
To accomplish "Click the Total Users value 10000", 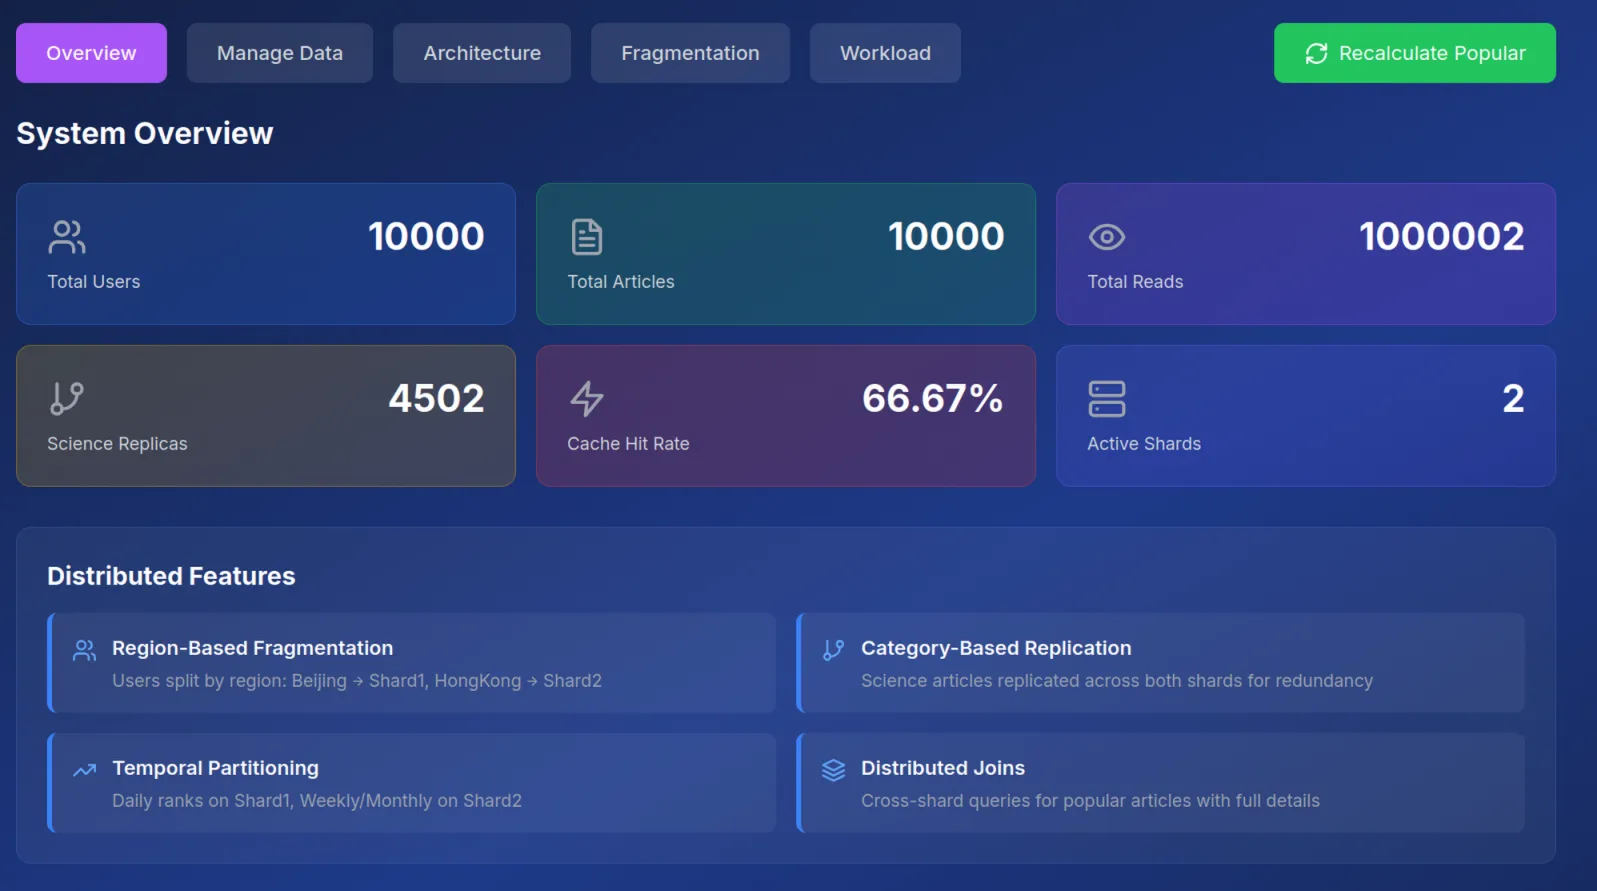I will point(426,237).
